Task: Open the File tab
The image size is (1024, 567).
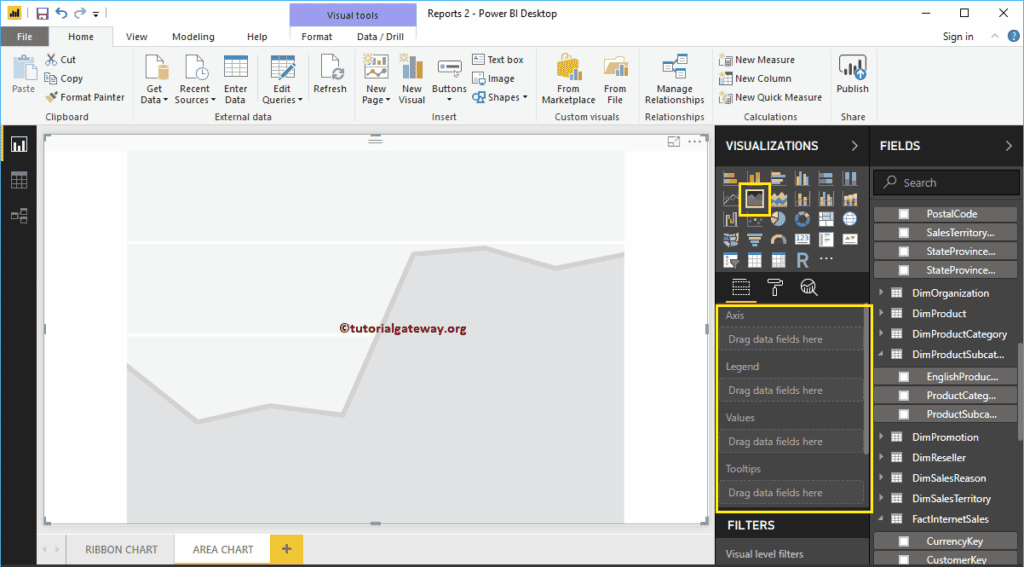Action: 24,37
